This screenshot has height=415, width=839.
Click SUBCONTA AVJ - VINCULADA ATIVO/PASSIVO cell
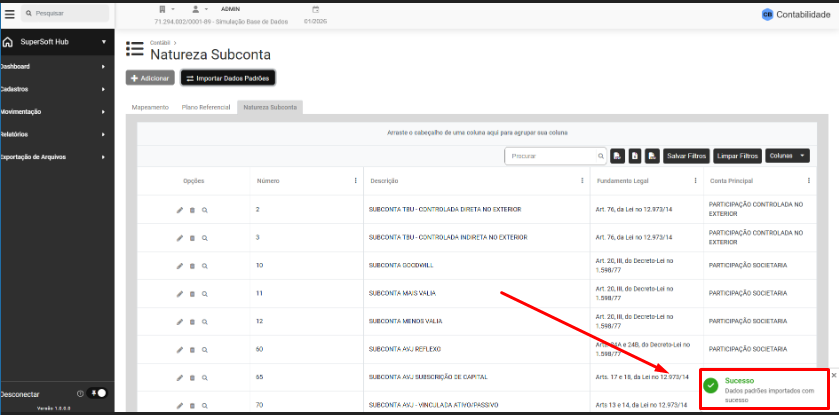pos(433,405)
